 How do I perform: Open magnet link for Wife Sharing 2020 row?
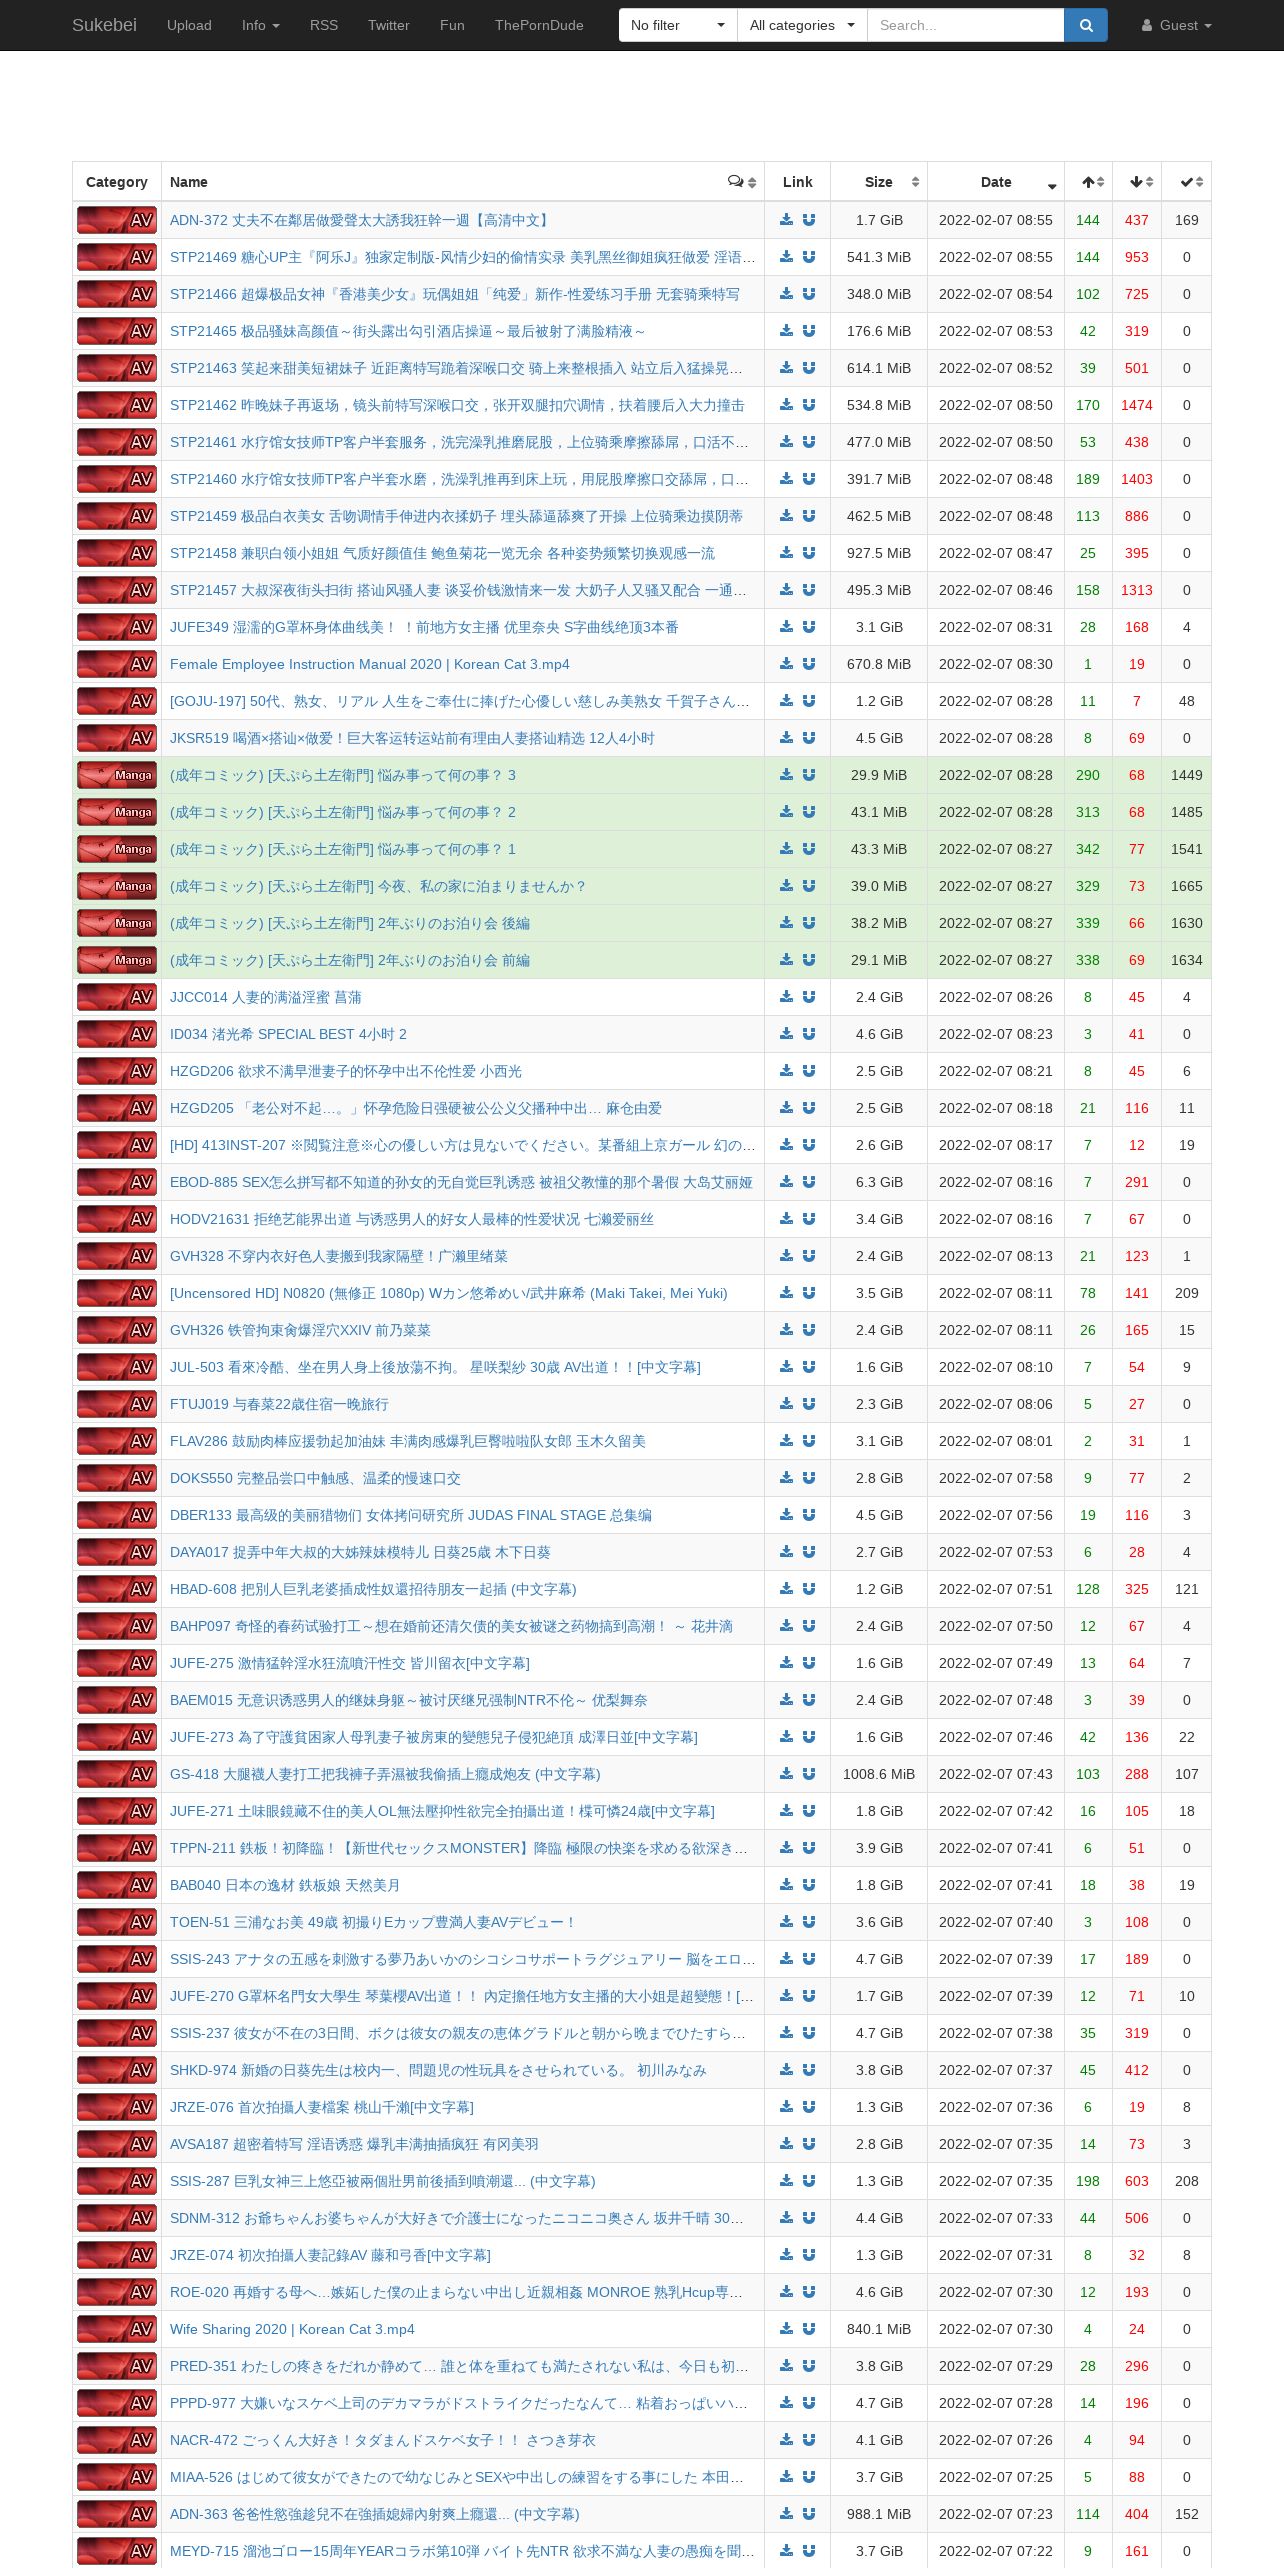(x=808, y=2329)
